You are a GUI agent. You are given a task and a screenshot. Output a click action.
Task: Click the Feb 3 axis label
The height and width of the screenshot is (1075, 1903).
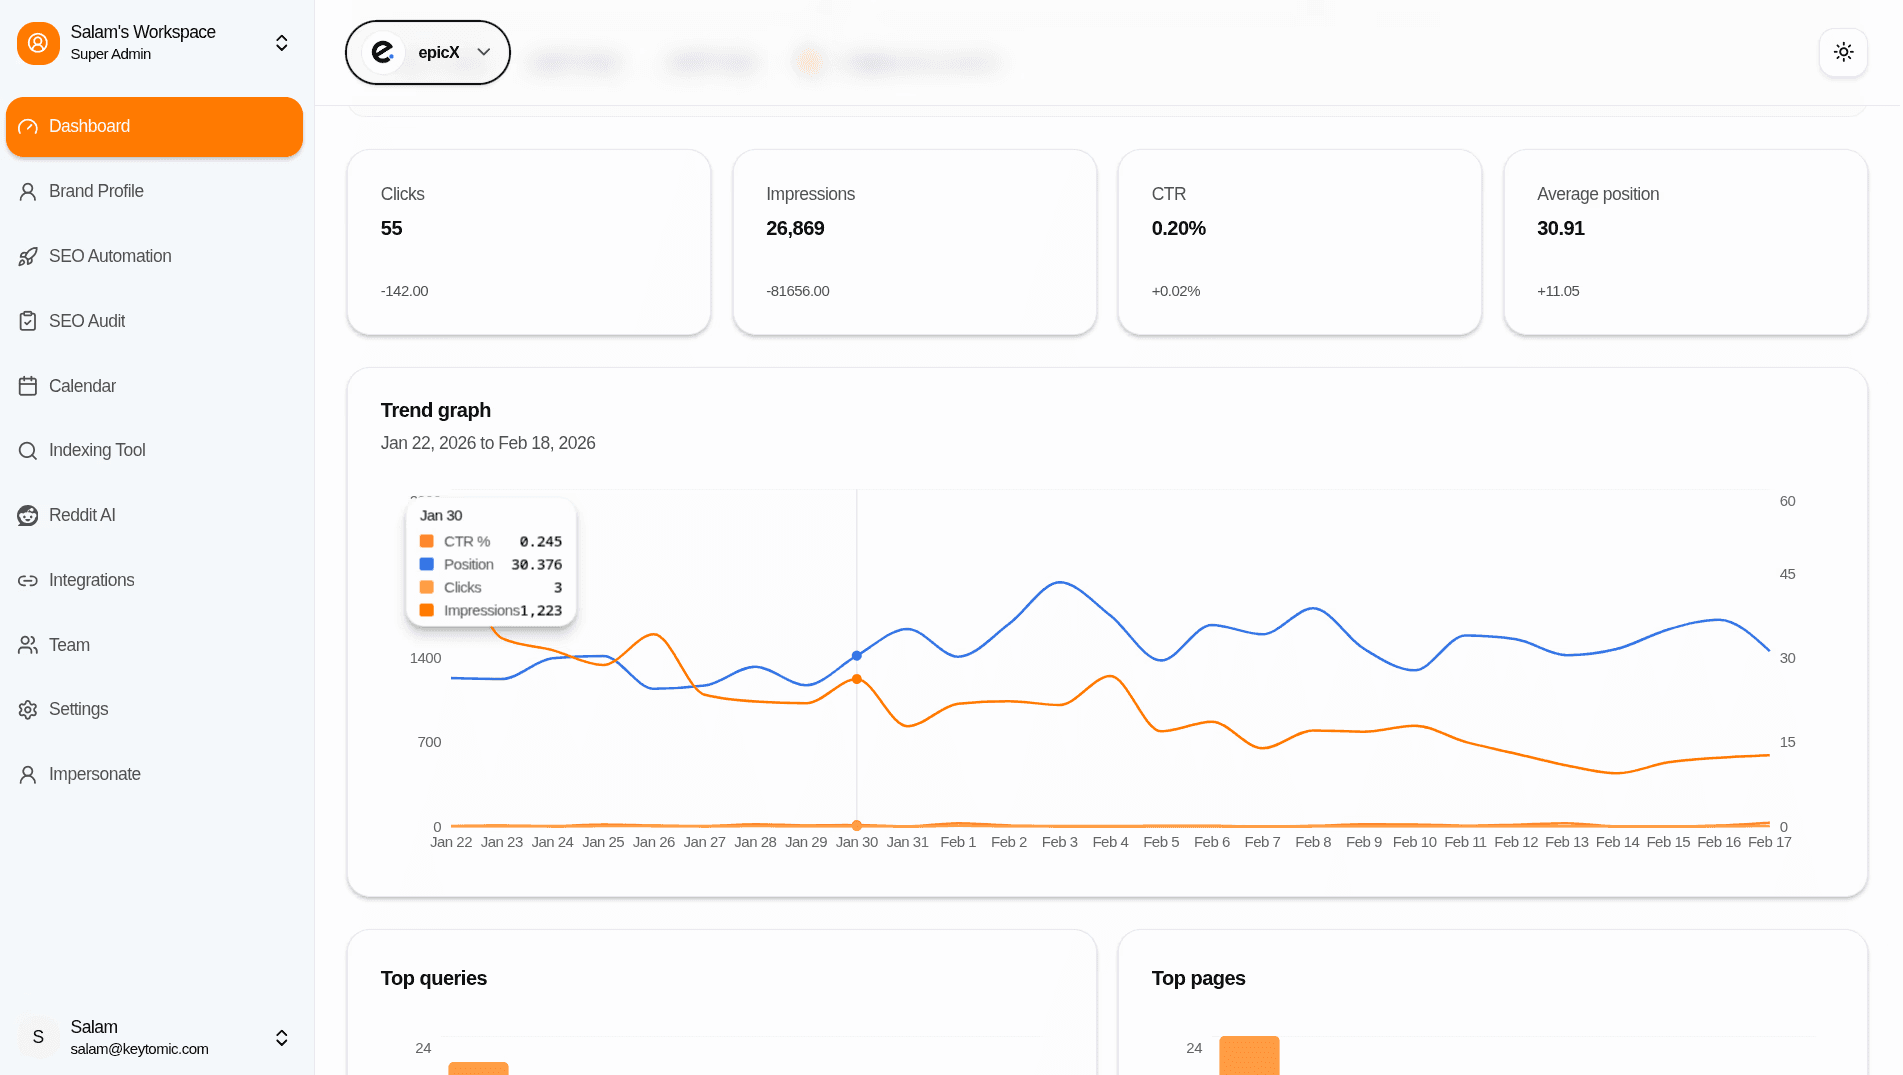click(x=1060, y=842)
